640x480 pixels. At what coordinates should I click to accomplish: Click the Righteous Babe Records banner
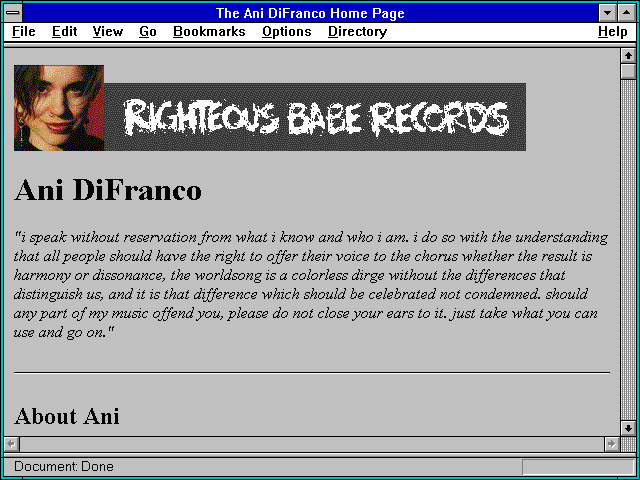(x=315, y=117)
